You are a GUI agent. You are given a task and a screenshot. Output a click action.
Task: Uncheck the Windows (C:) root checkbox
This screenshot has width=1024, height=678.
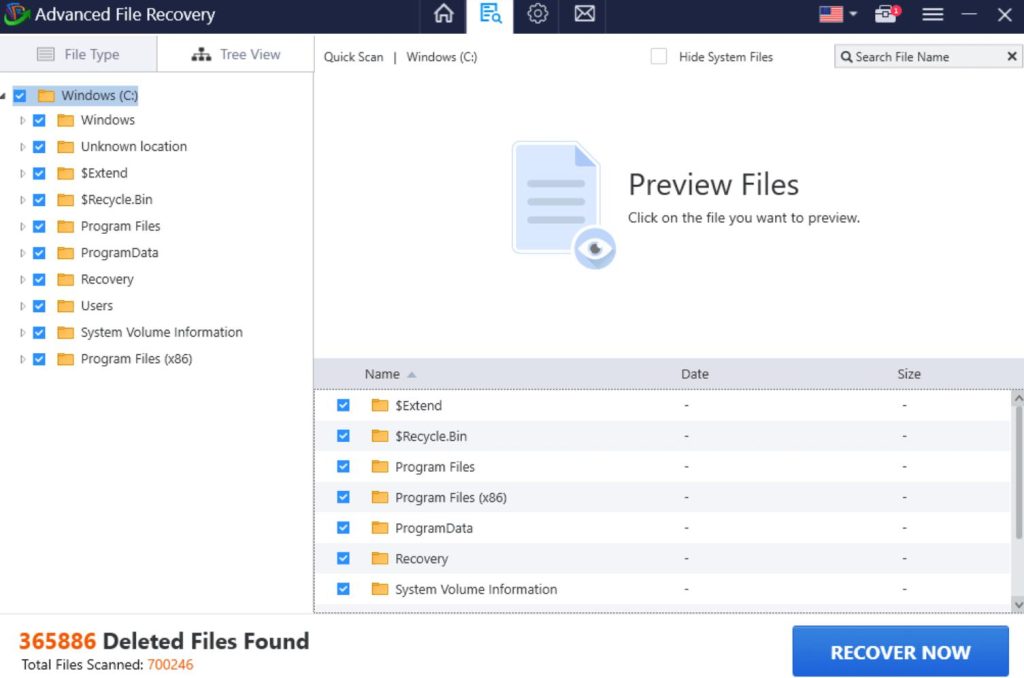click(20, 96)
